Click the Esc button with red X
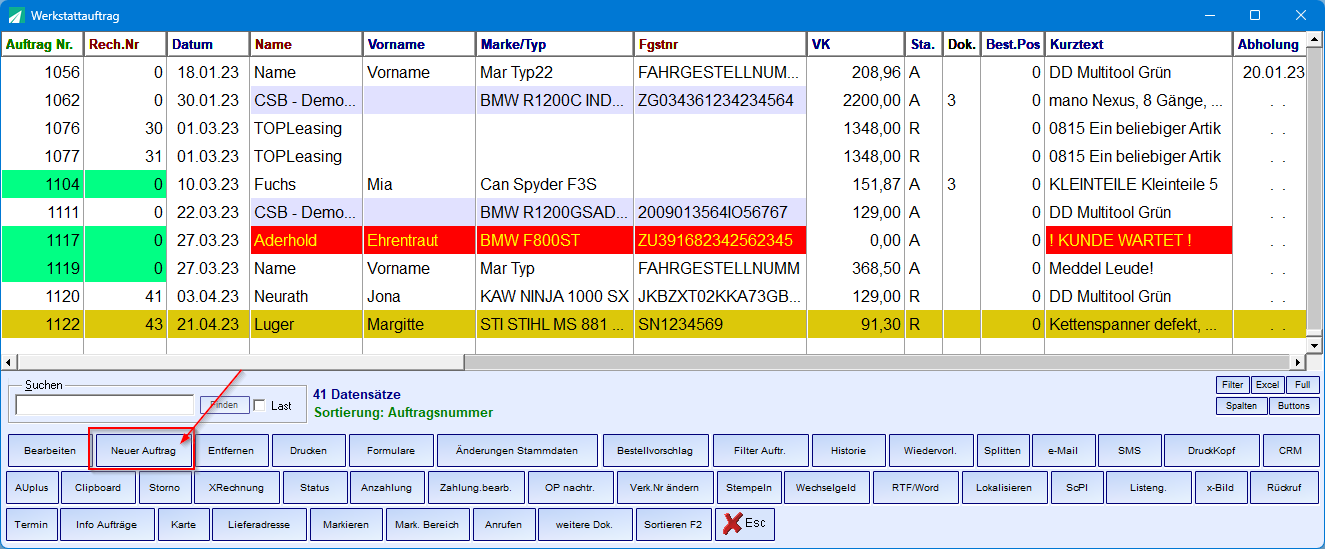This screenshot has width=1325, height=549. click(x=745, y=524)
